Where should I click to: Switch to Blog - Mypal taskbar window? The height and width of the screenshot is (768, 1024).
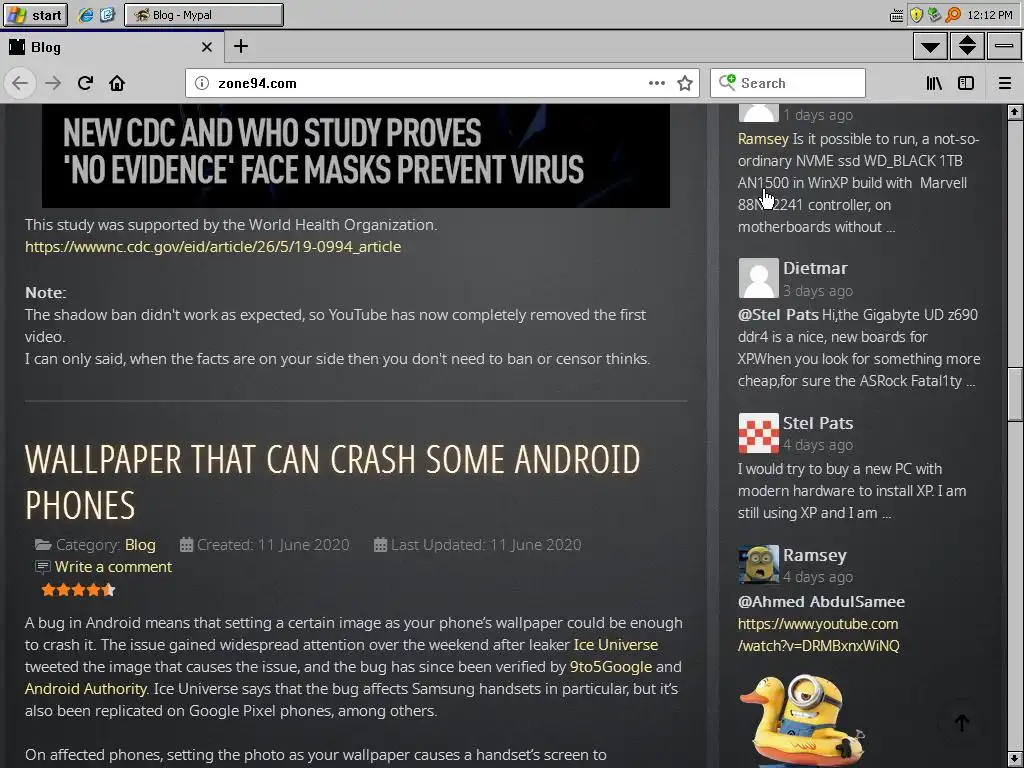click(x=204, y=14)
